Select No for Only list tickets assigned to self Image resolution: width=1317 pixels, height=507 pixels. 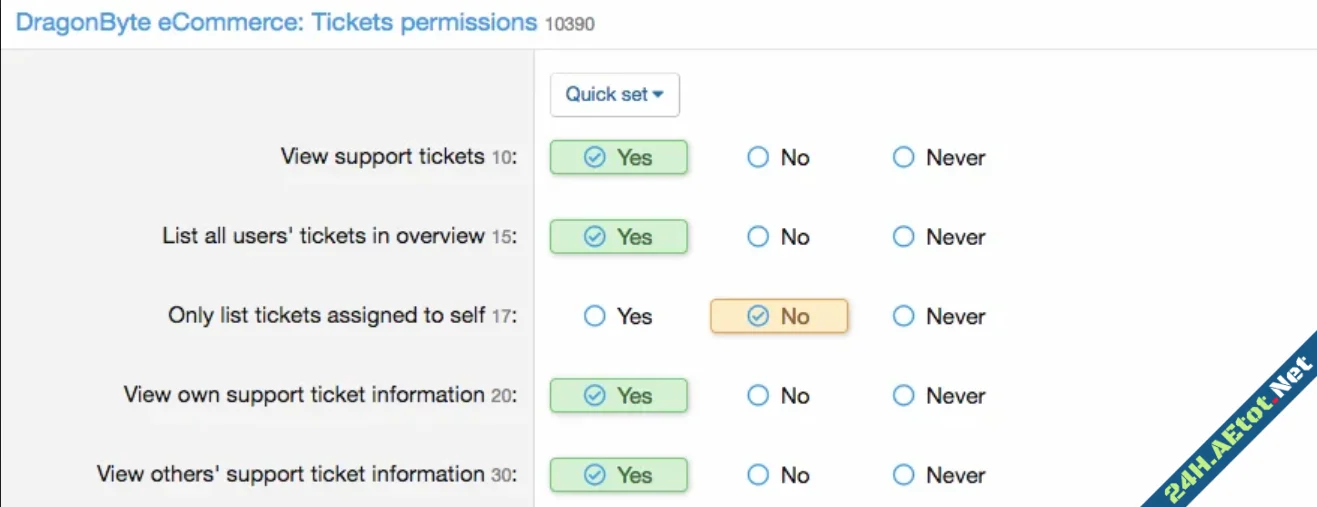pos(778,316)
